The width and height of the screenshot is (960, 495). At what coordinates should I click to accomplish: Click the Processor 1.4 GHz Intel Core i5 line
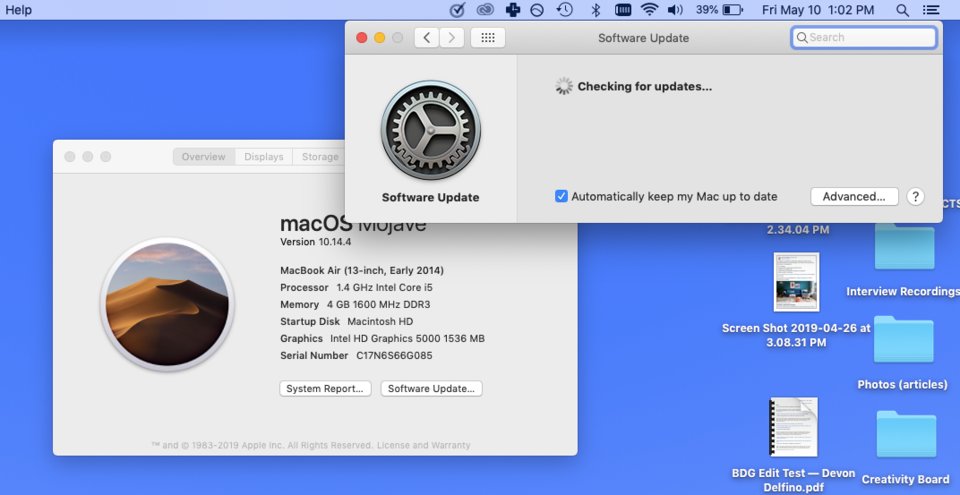356,288
